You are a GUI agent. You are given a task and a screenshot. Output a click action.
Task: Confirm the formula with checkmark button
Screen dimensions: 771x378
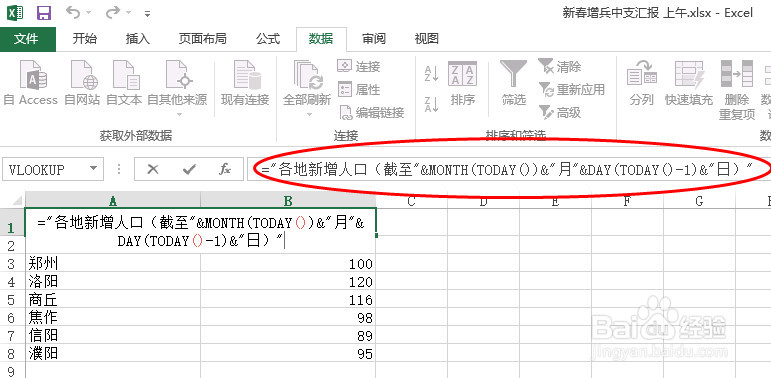tap(189, 170)
